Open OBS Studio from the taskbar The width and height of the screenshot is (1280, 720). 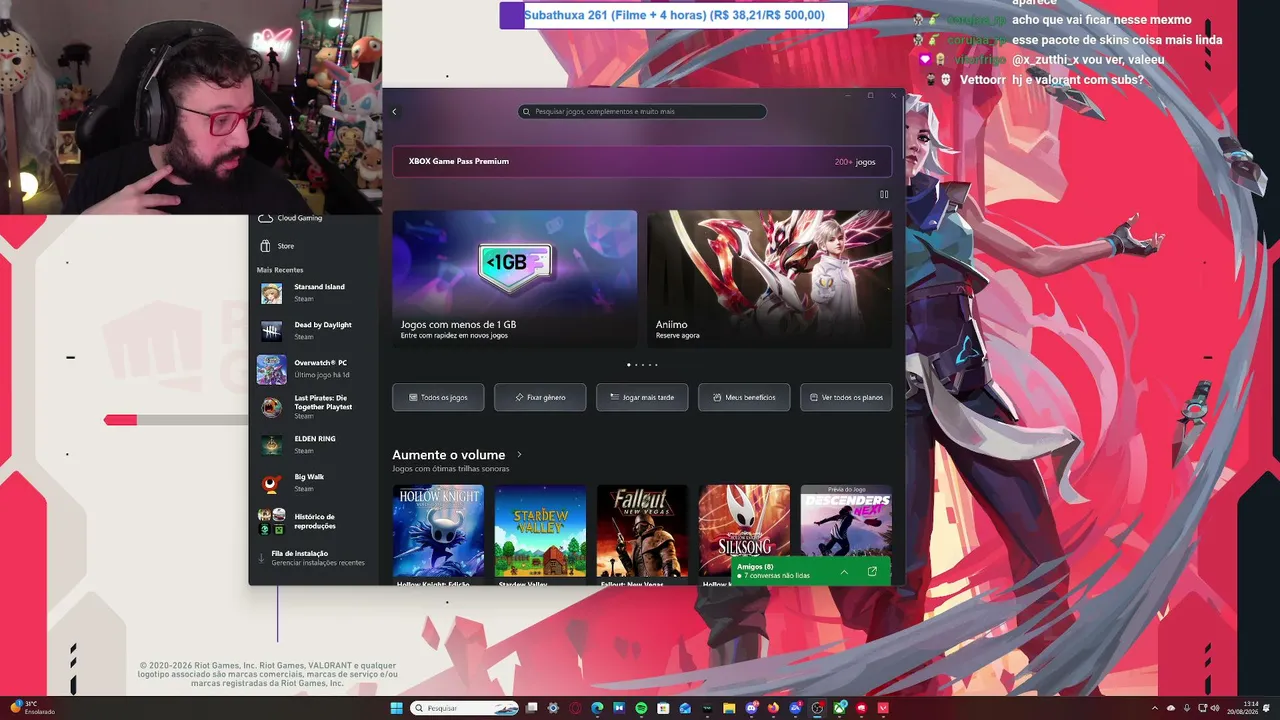tap(817, 708)
